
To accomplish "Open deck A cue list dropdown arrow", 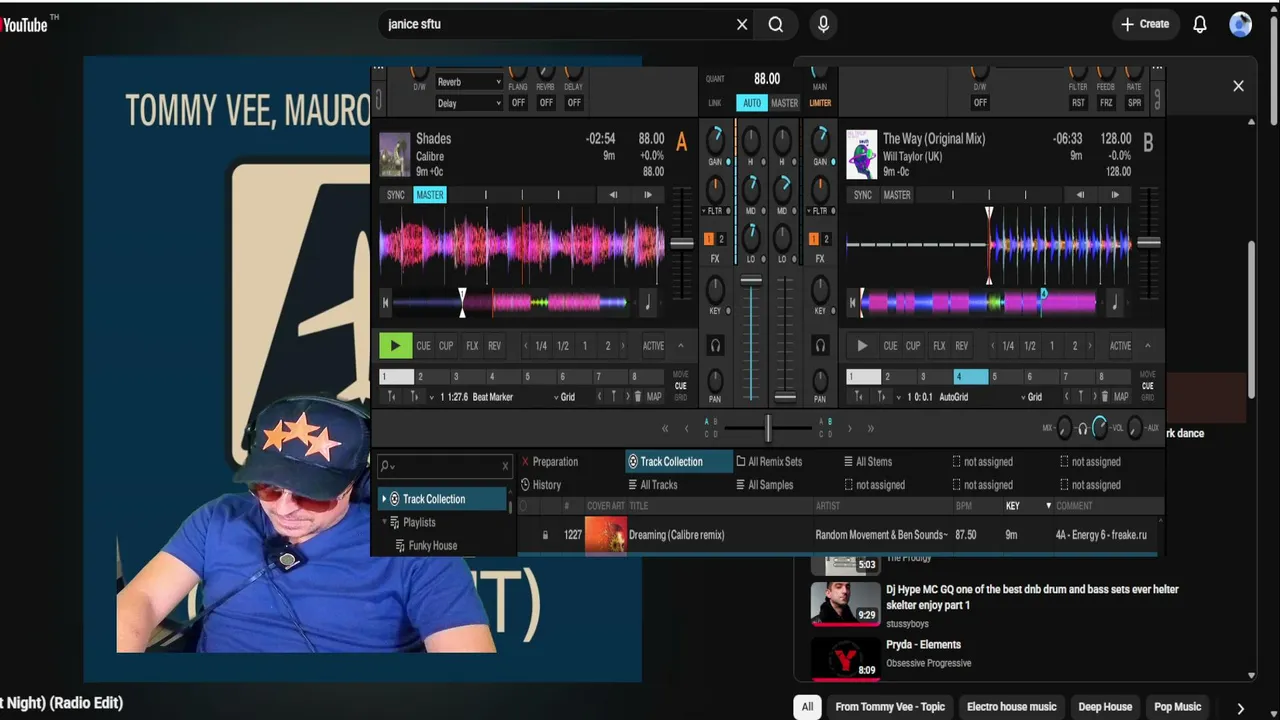I will click(x=432, y=397).
